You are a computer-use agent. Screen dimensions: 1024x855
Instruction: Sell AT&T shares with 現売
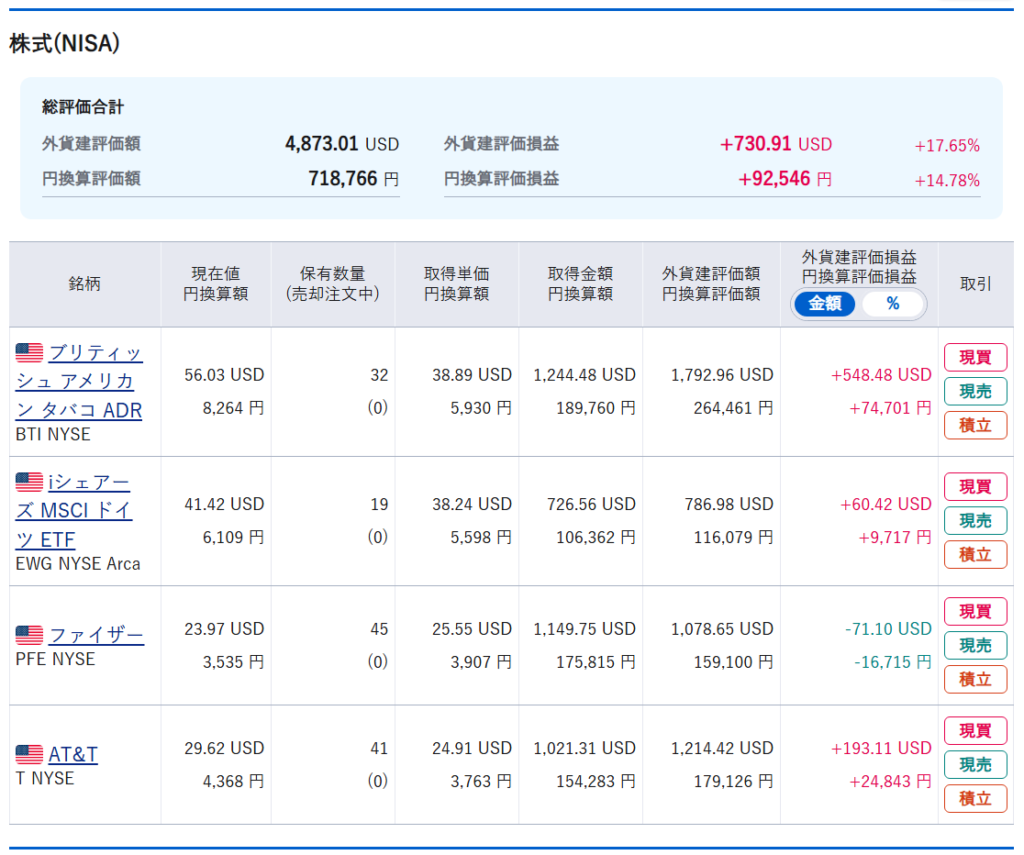pyautogui.click(x=975, y=764)
